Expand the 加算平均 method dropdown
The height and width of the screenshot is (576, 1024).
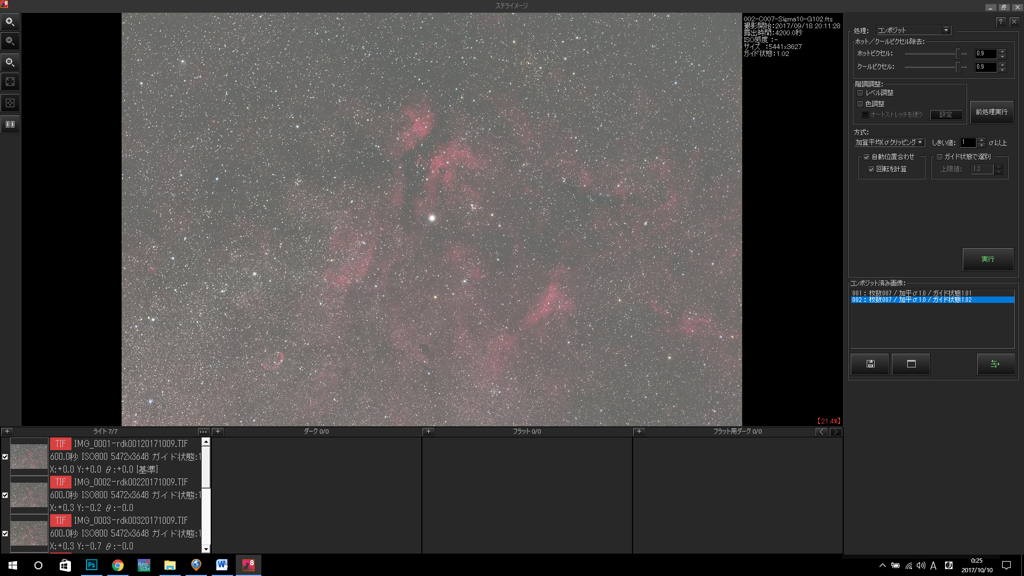point(890,142)
